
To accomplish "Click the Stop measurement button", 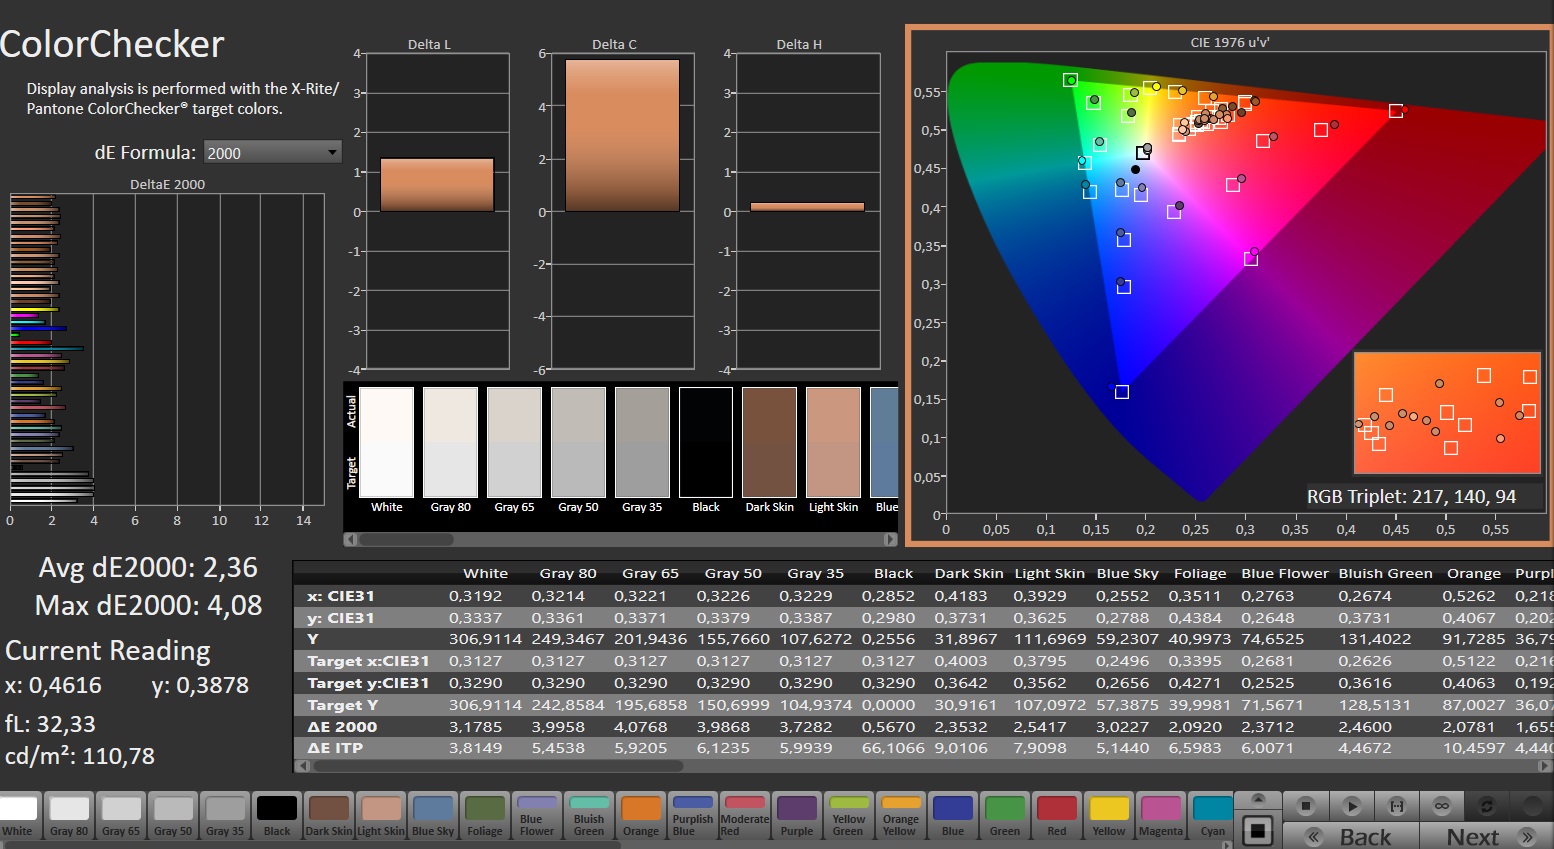I will tap(1304, 805).
